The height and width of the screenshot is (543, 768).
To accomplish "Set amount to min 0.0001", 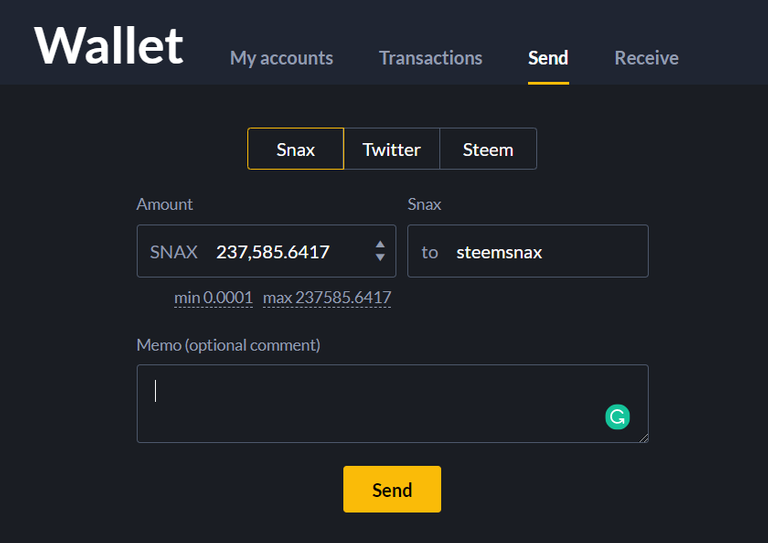I will point(214,298).
